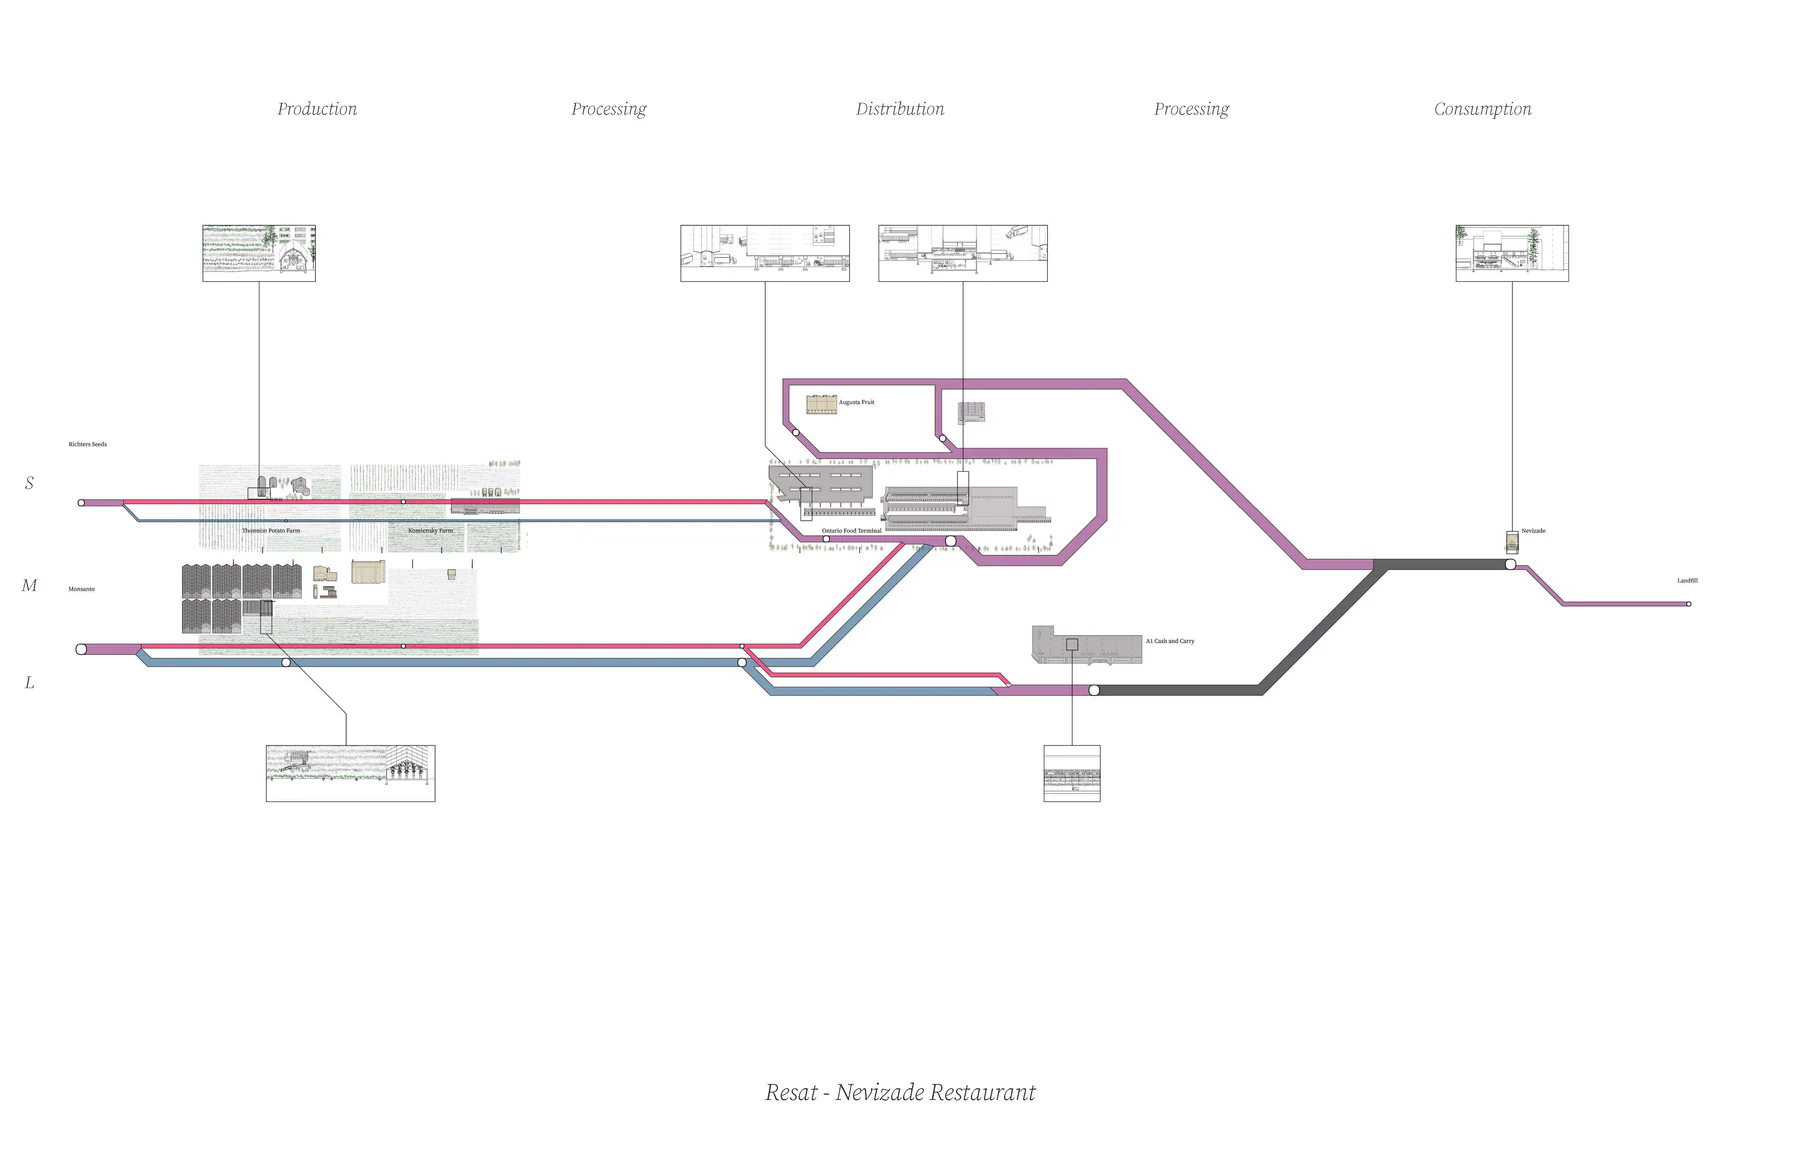Select the Distribution column heading
The height and width of the screenshot is (1165, 1800).
pos(899,109)
